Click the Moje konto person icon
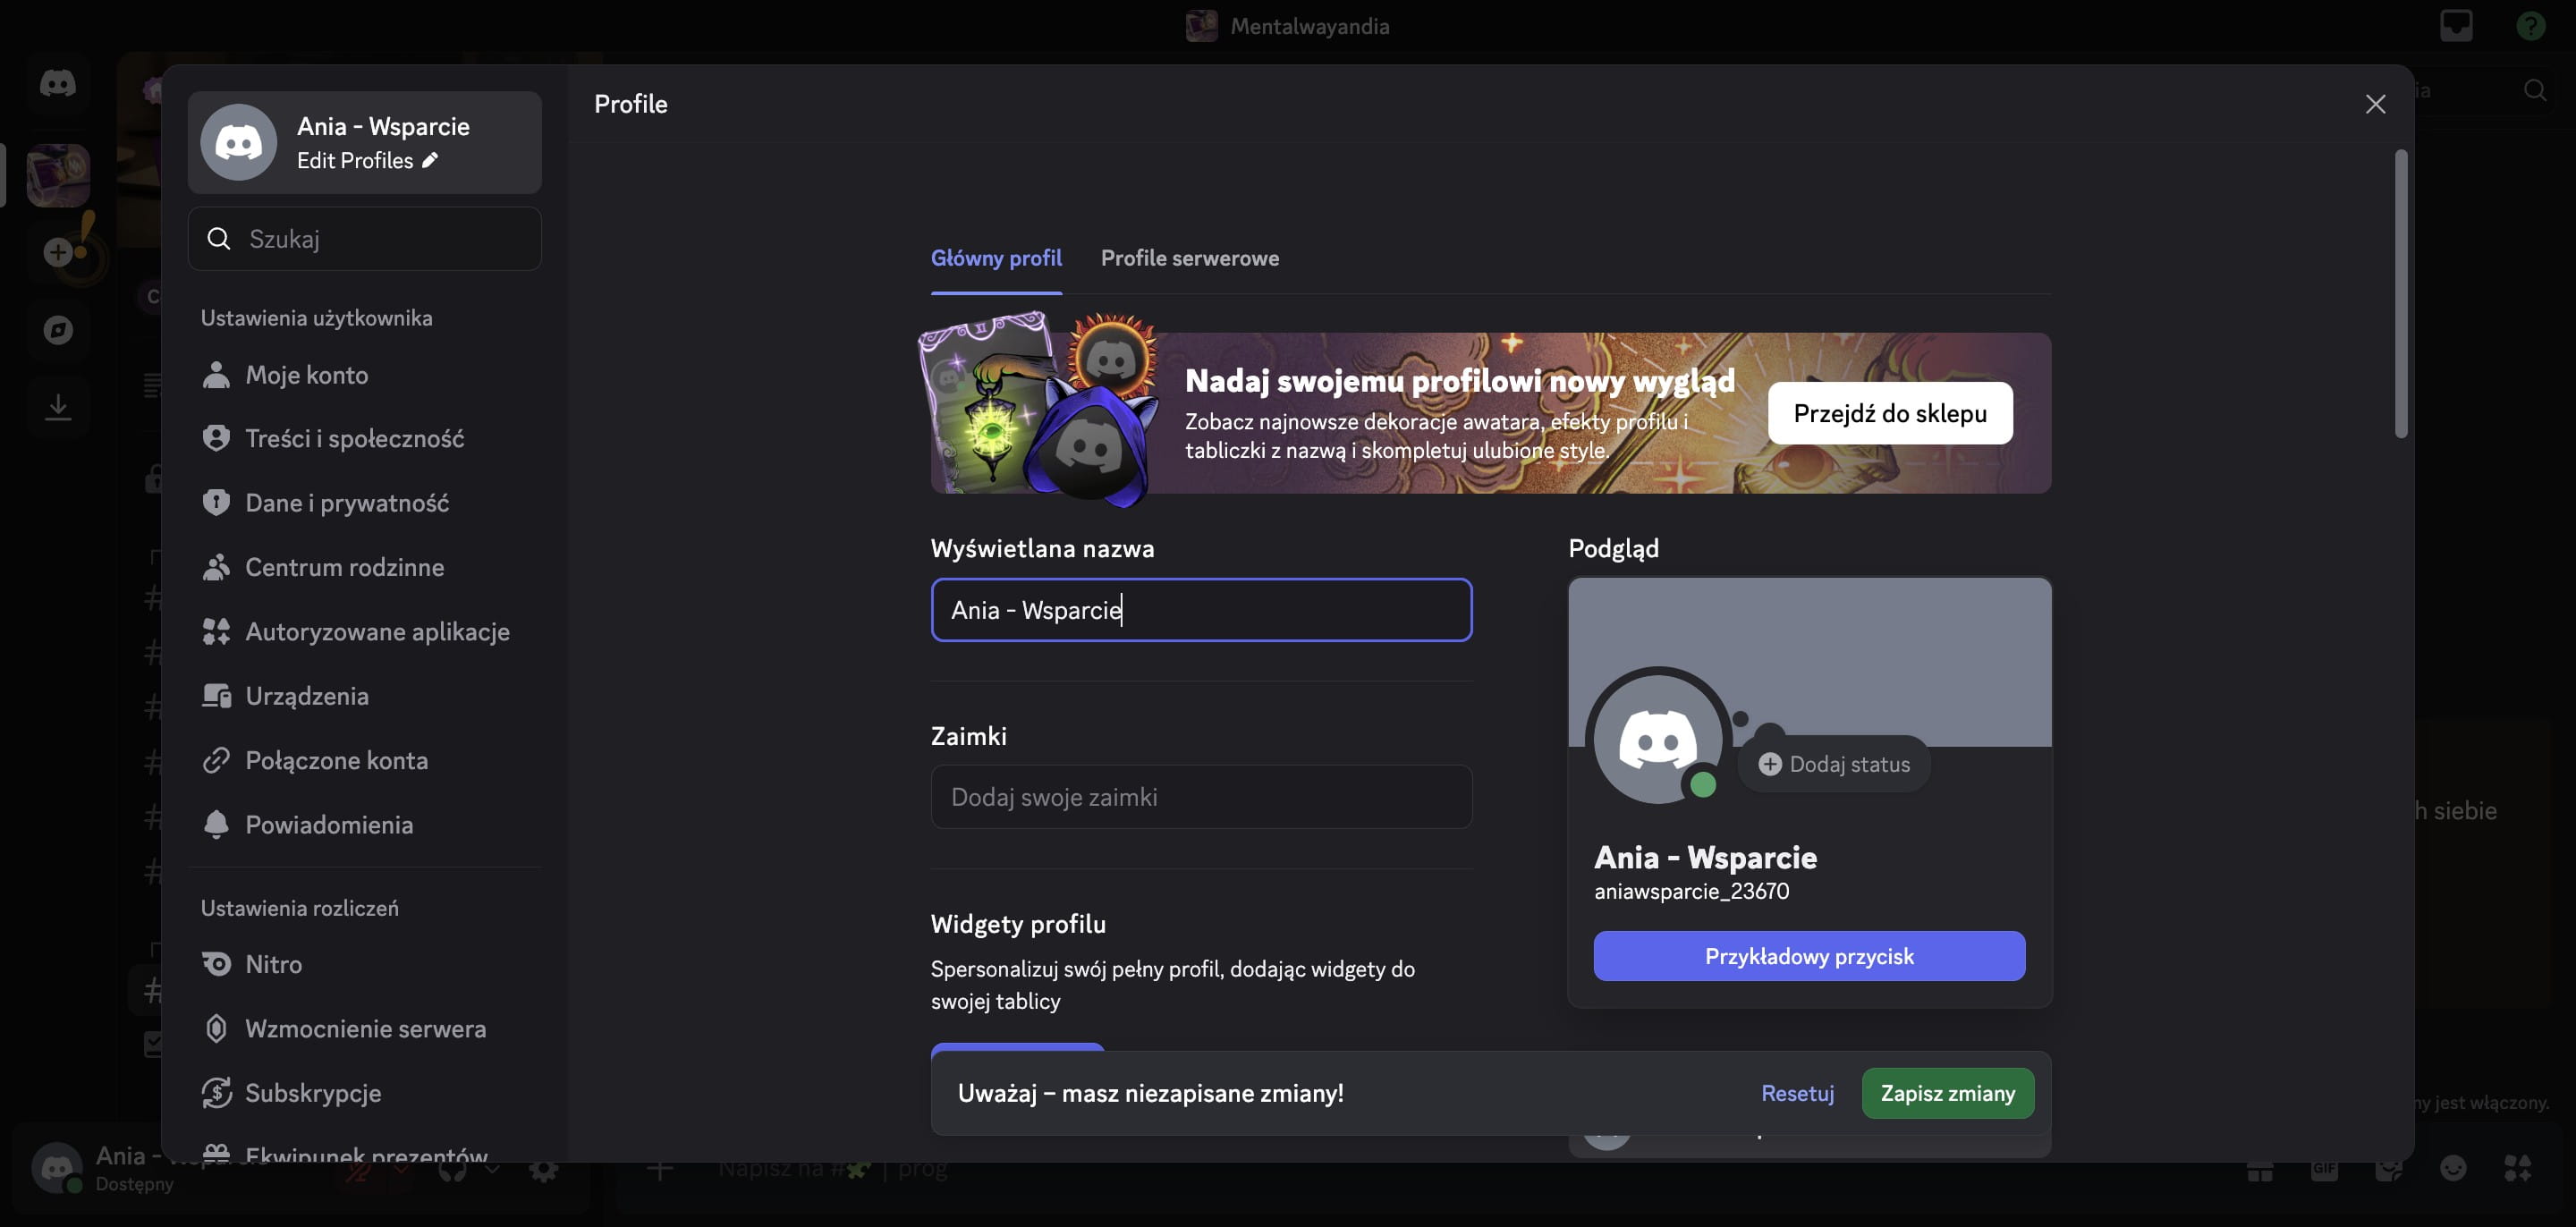 216,375
